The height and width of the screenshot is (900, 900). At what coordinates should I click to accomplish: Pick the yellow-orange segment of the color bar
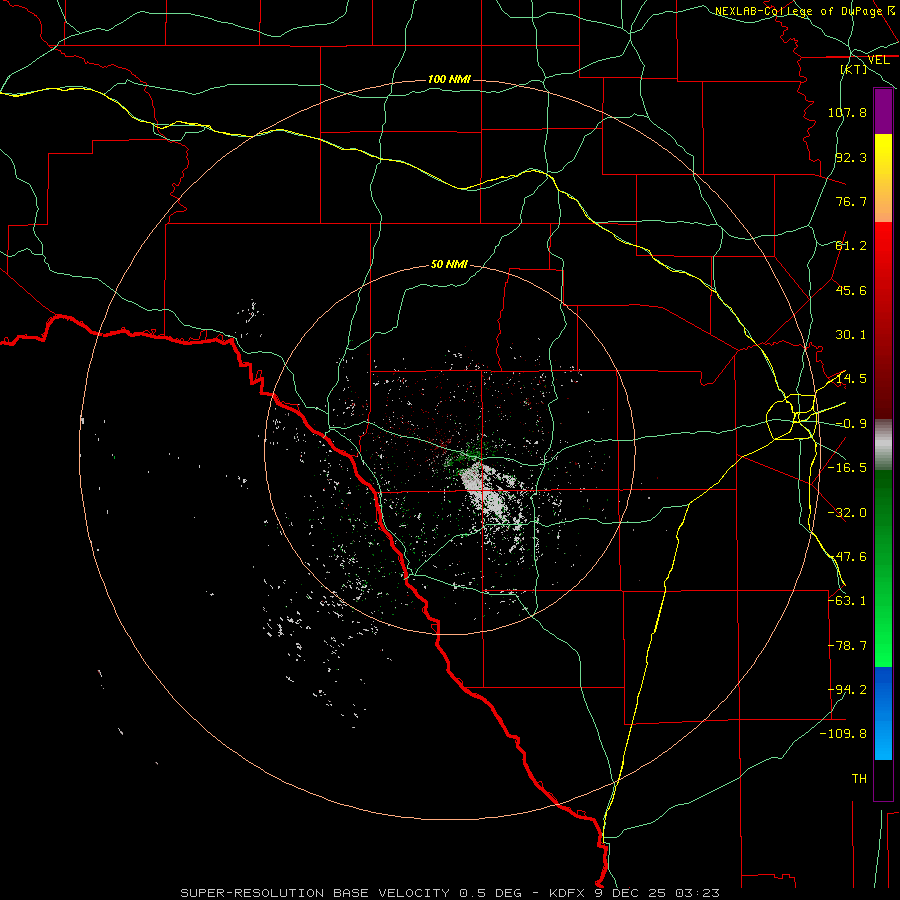tap(883, 178)
